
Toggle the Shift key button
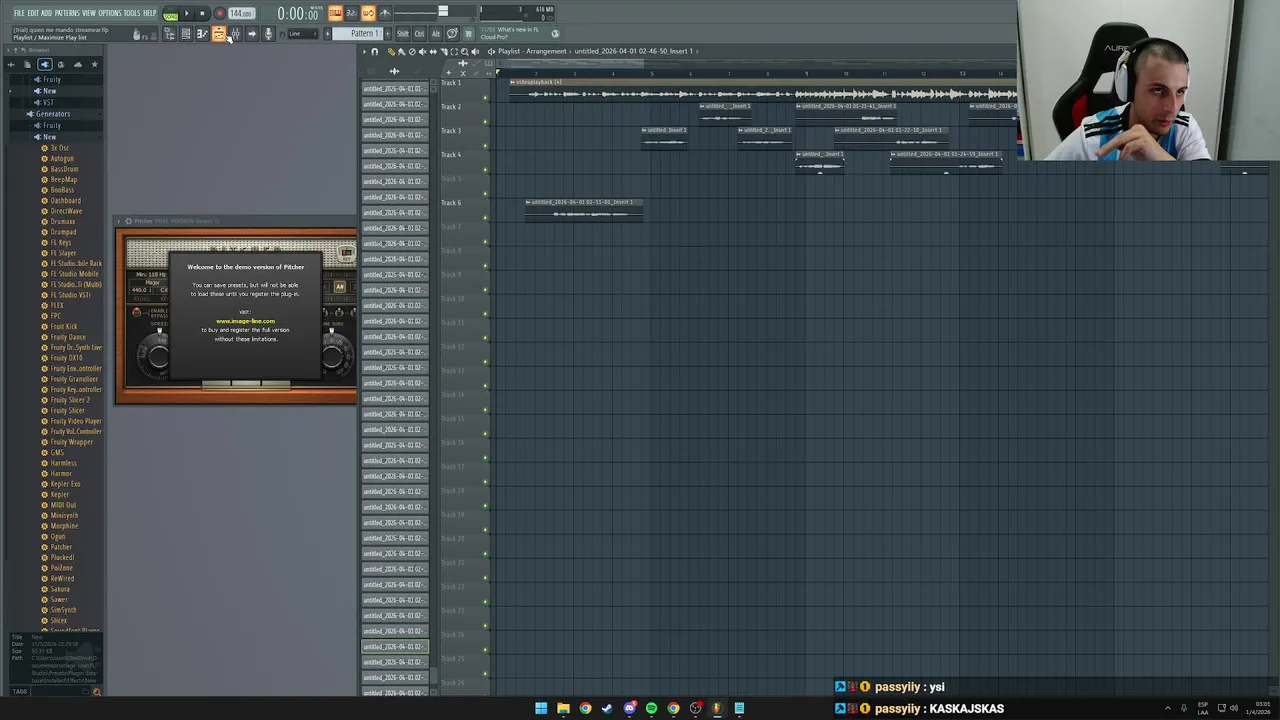click(403, 34)
